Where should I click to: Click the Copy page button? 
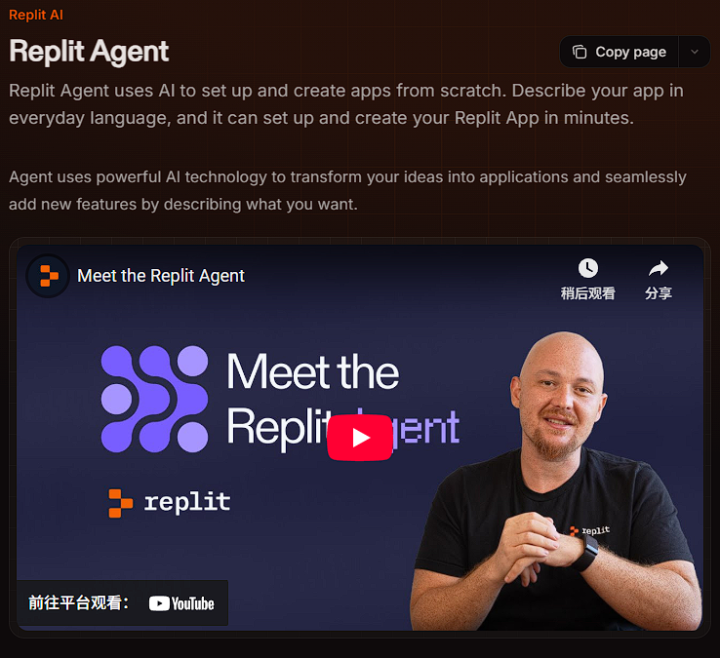(619, 52)
